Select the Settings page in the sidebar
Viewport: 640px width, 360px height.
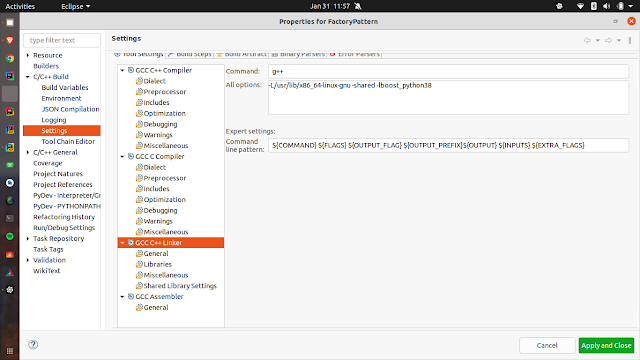pos(62,131)
